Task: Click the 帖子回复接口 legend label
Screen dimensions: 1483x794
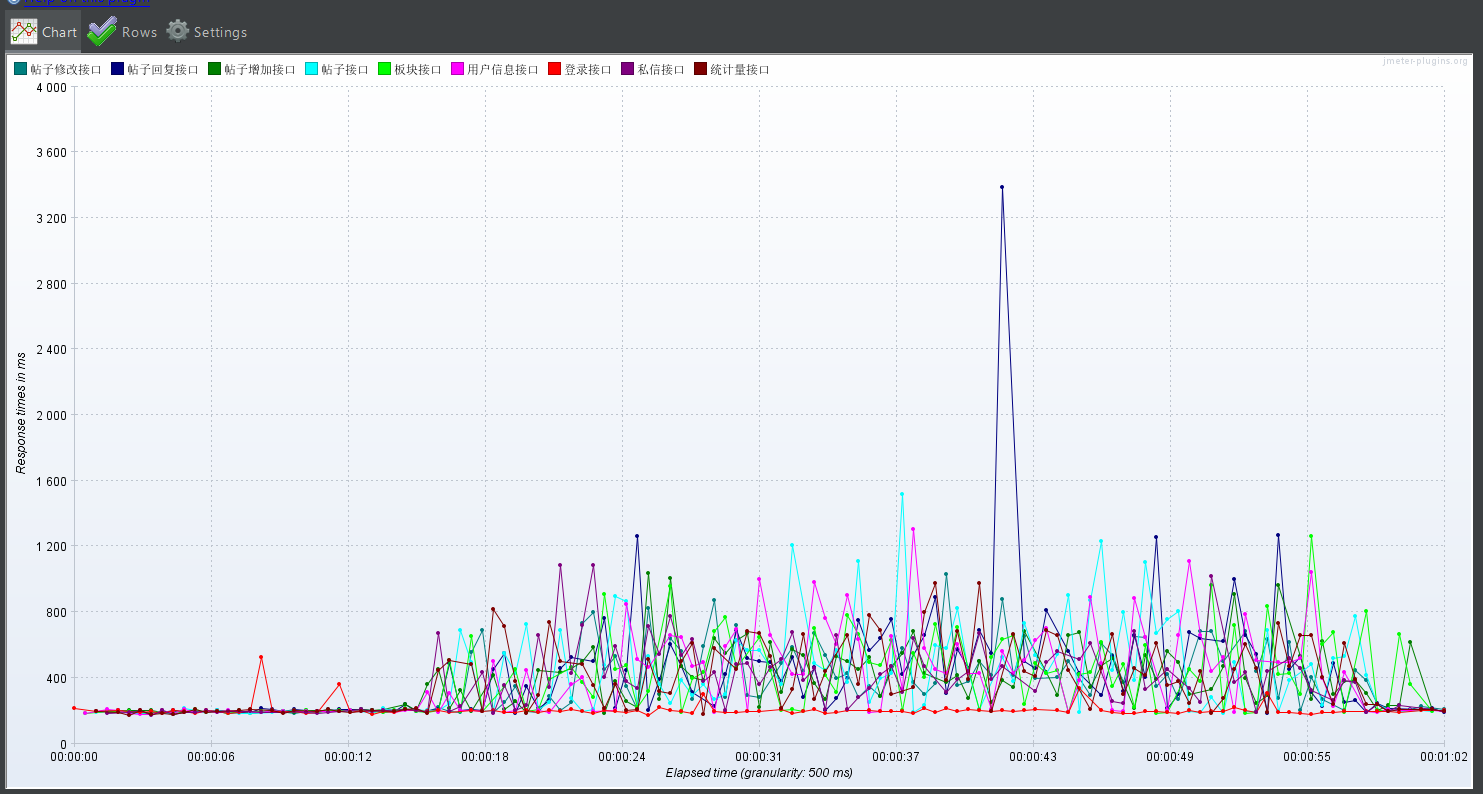Action: point(163,70)
